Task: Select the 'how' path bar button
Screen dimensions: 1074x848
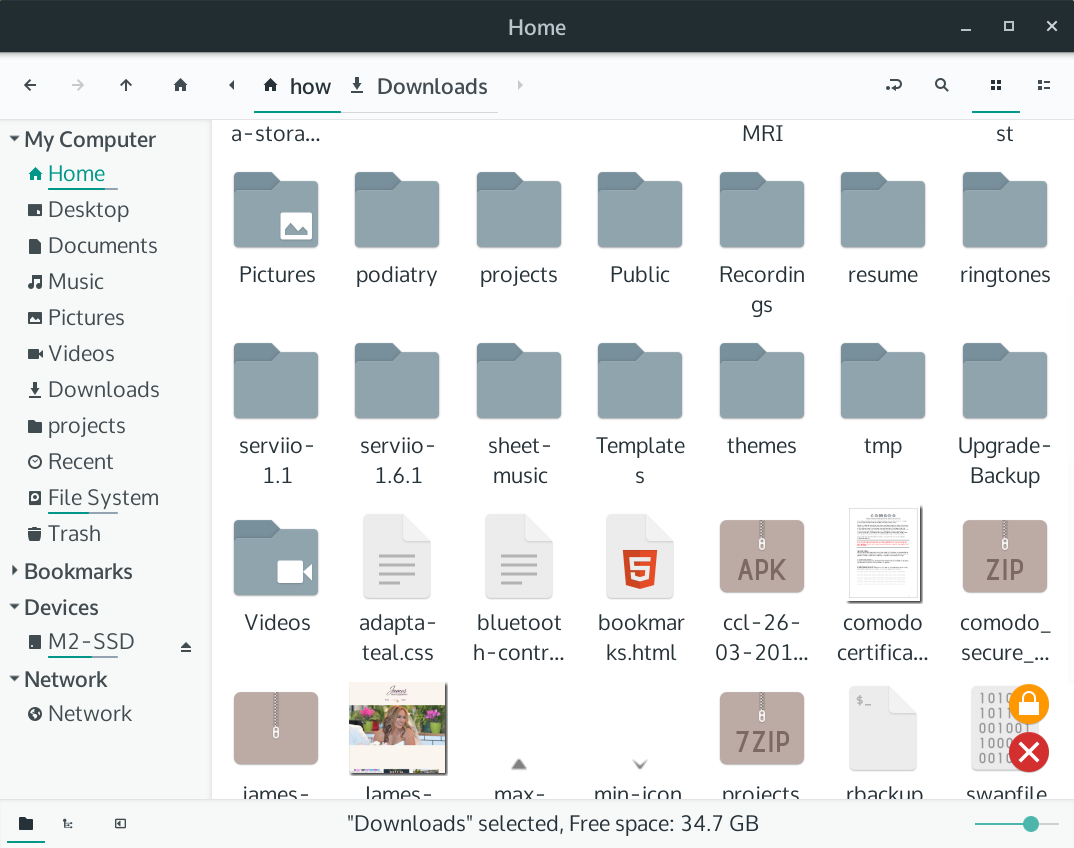Action: tap(297, 86)
